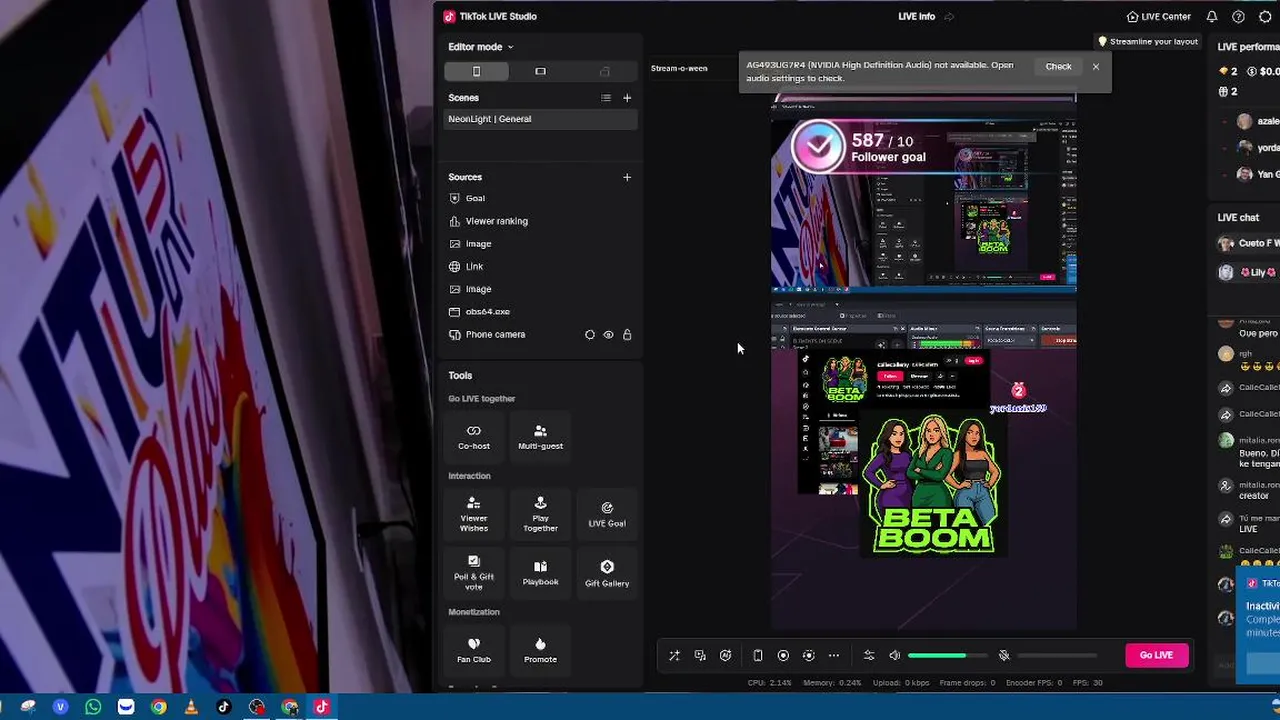Click the Go LIVE button
This screenshot has height=720, width=1280.
[x=1157, y=655]
